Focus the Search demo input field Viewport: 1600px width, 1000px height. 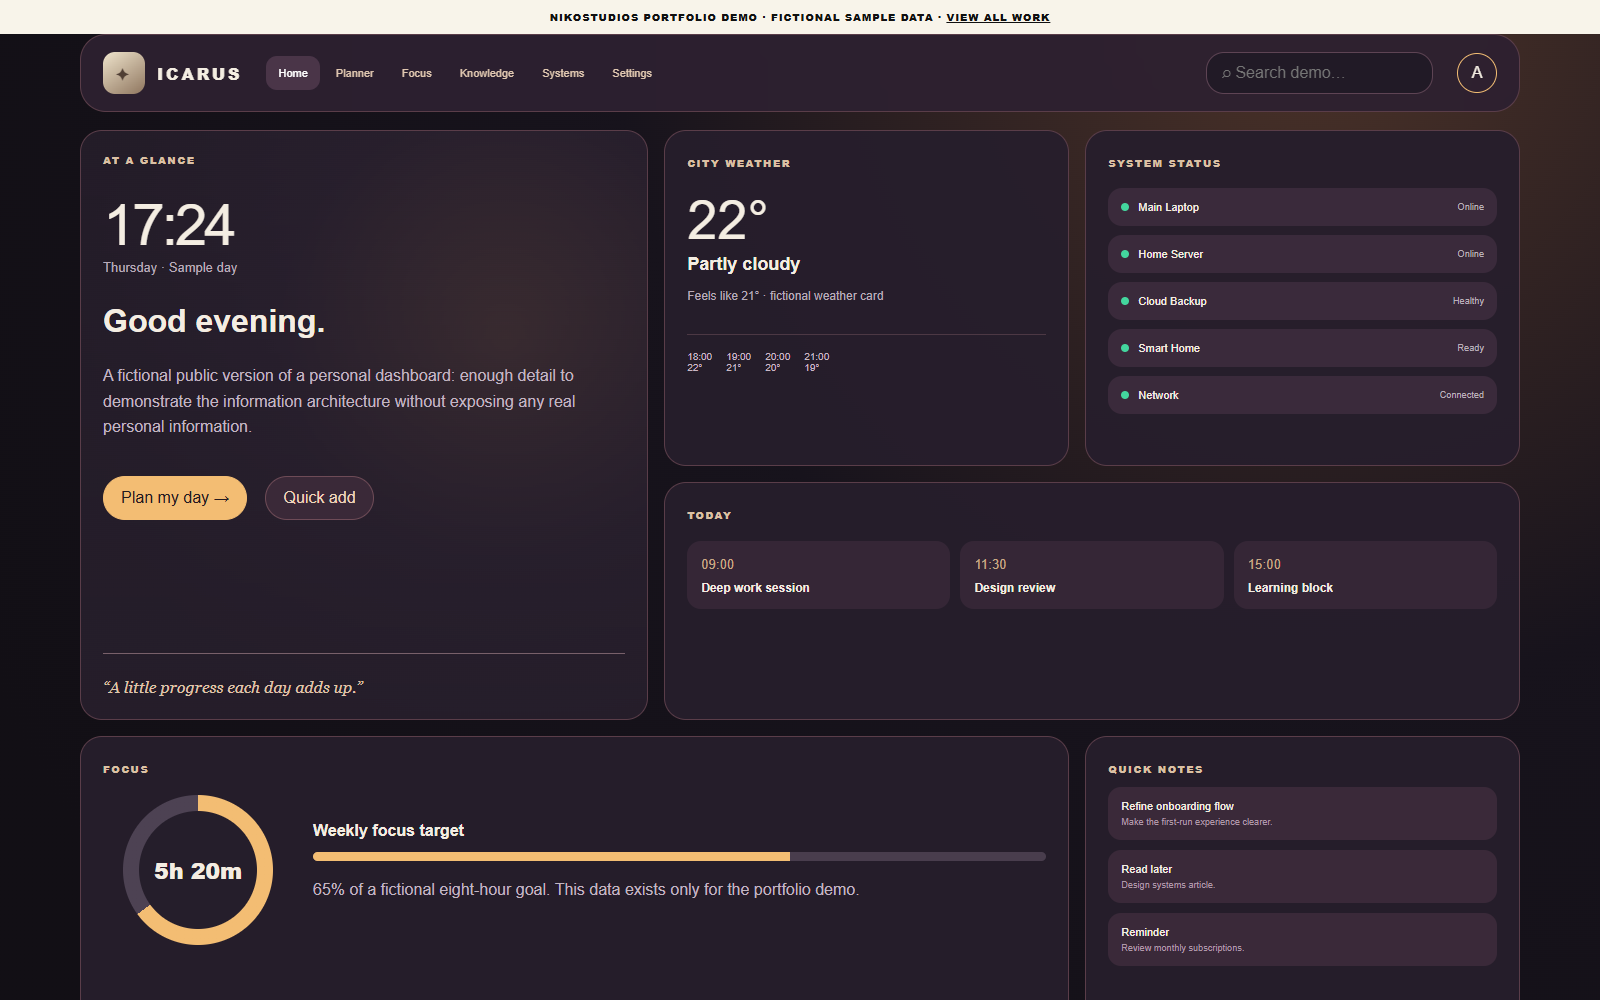point(1319,73)
